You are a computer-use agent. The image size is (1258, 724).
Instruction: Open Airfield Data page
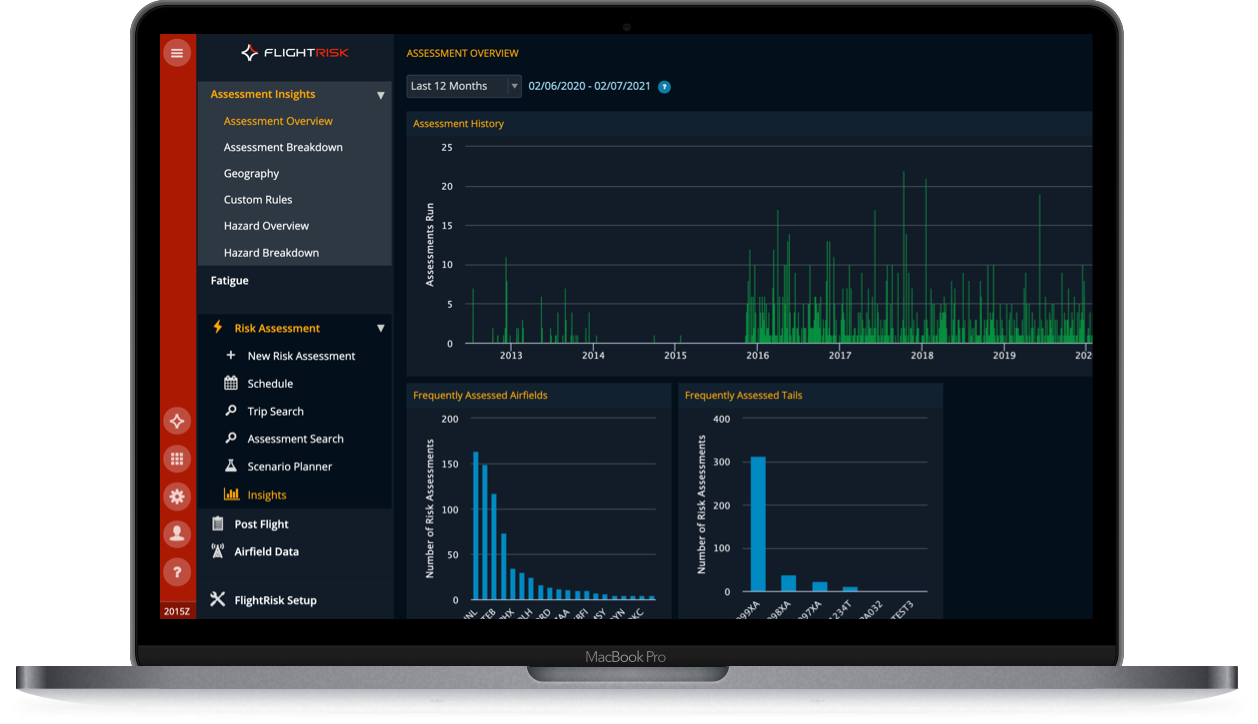tap(266, 552)
